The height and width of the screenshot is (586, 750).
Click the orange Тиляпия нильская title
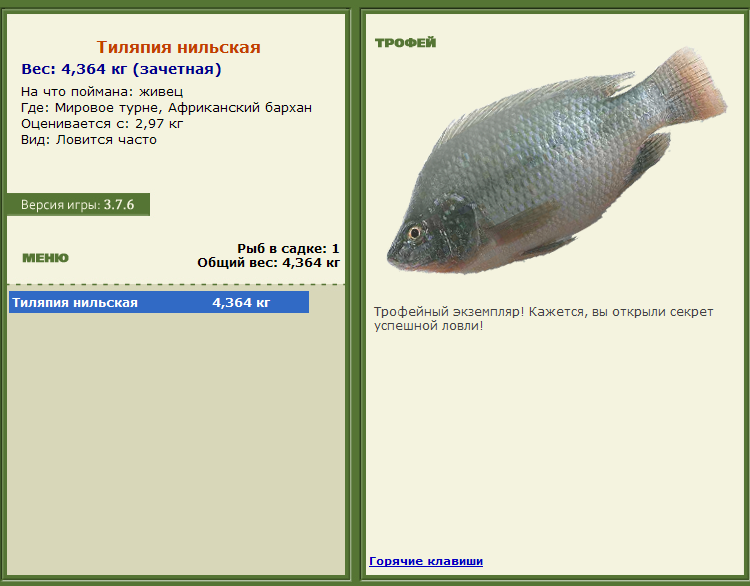[x=179, y=47]
